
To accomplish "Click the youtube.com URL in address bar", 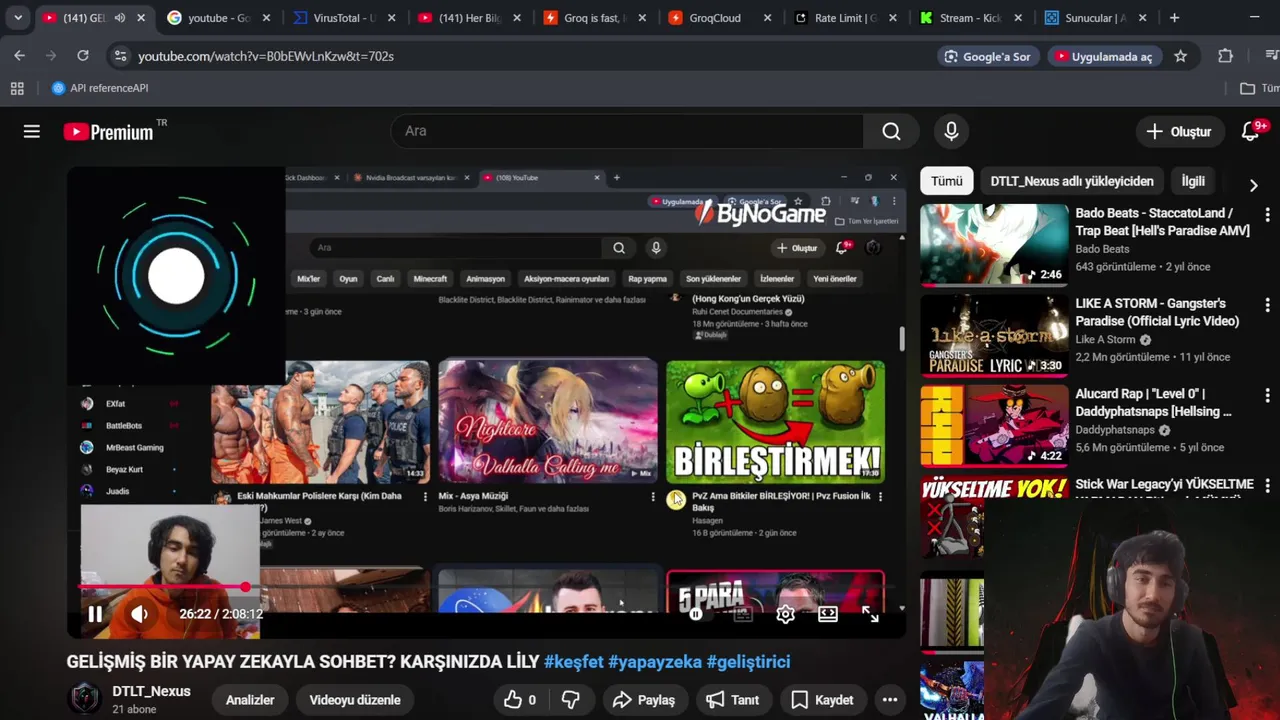I will 266,56.
